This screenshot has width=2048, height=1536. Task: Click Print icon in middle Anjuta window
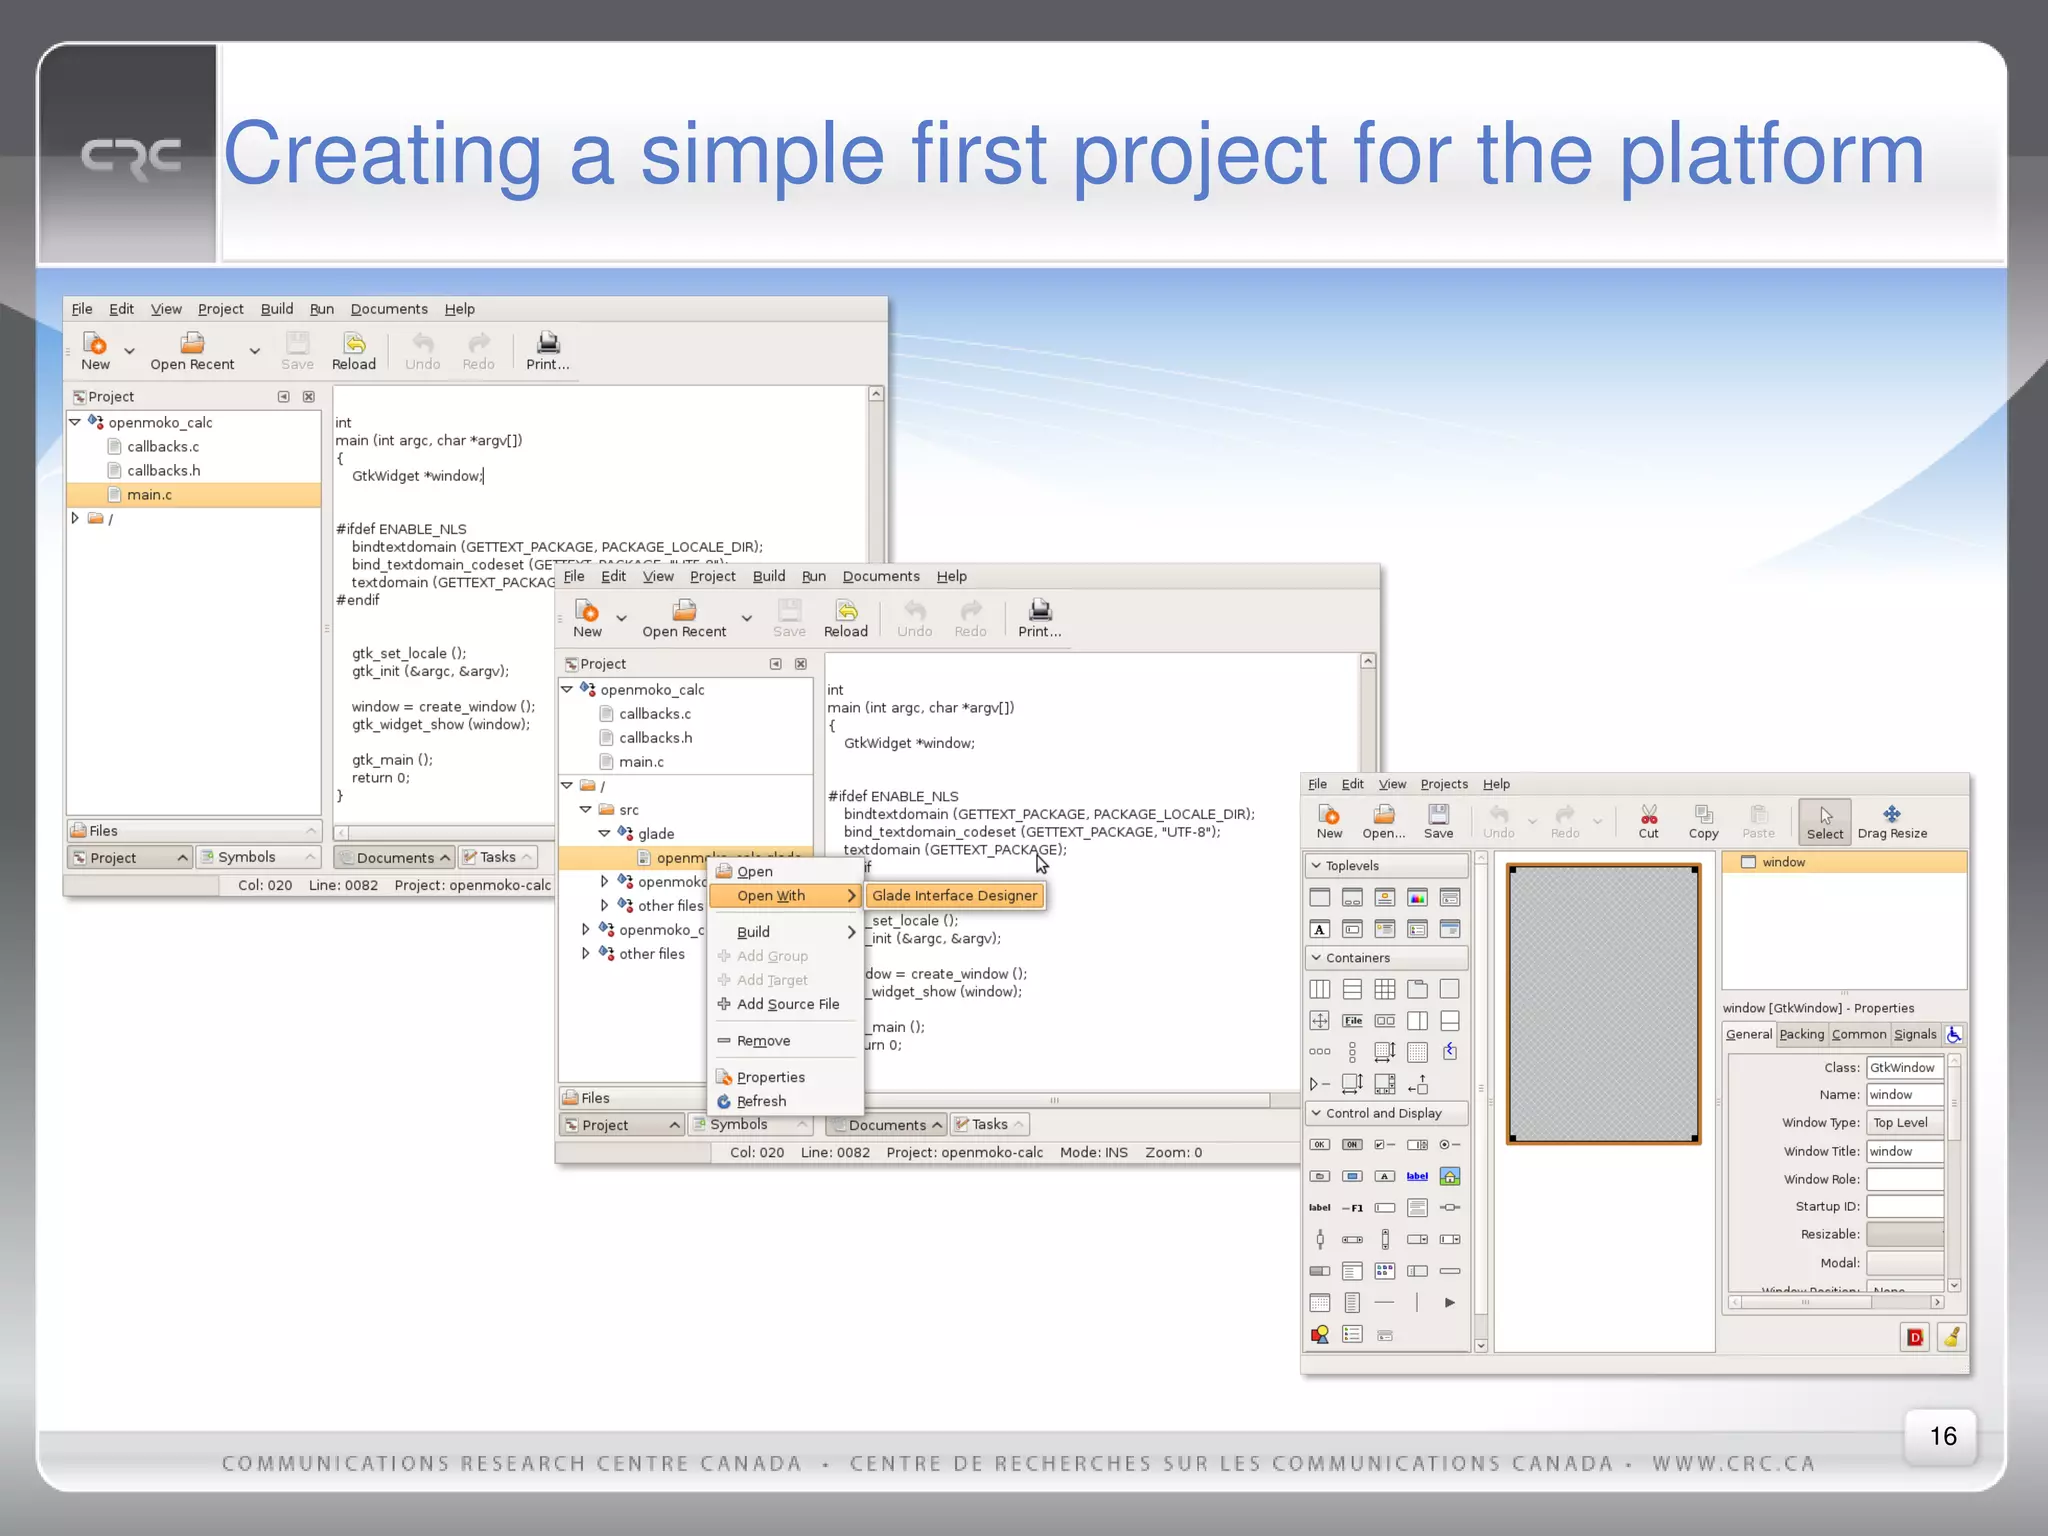tap(1040, 610)
